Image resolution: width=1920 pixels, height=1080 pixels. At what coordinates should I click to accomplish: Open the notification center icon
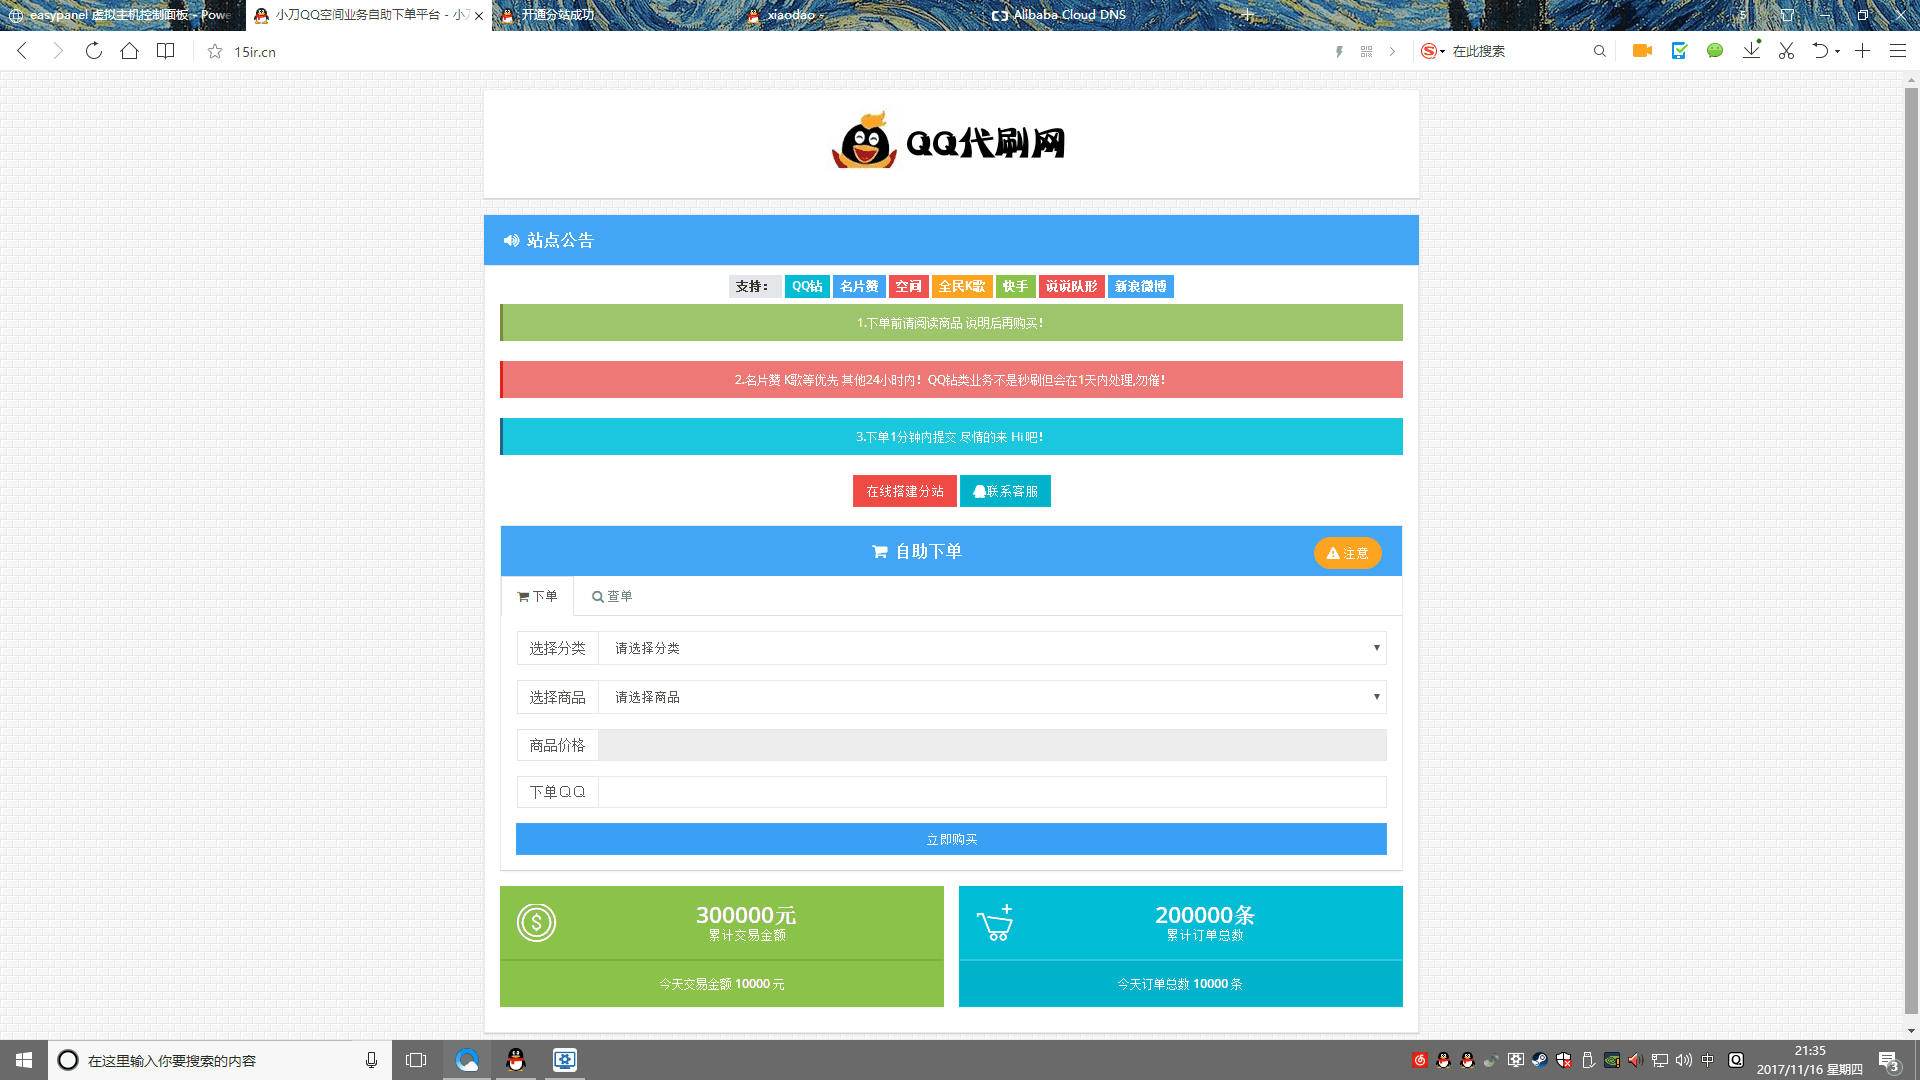[x=1889, y=1060]
